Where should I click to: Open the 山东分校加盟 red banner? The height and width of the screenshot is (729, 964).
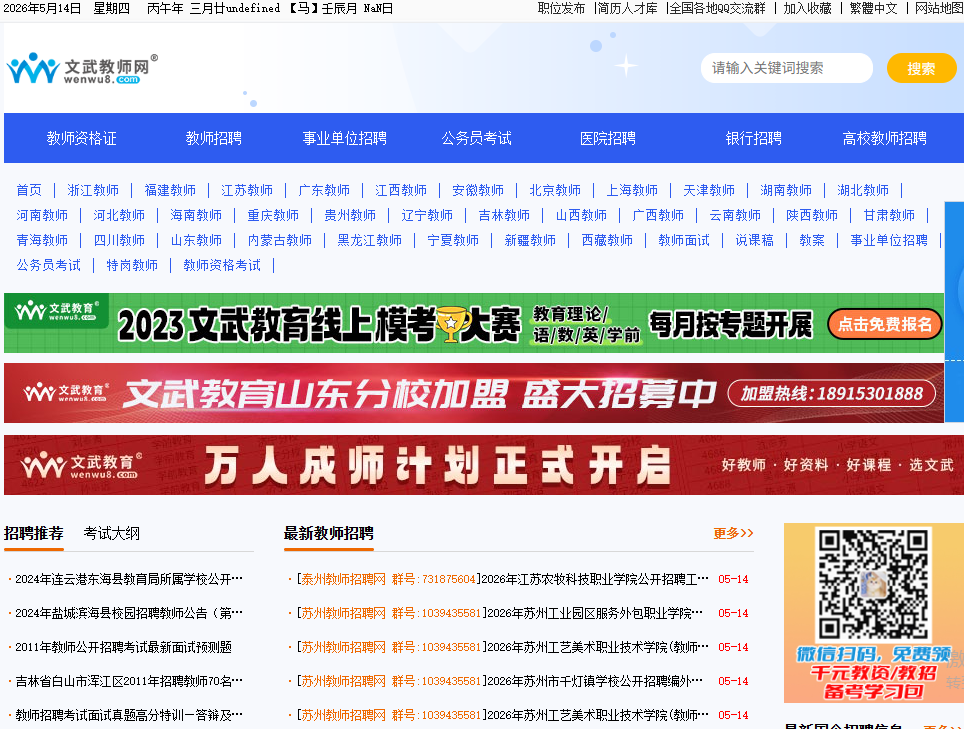pos(473,393)
